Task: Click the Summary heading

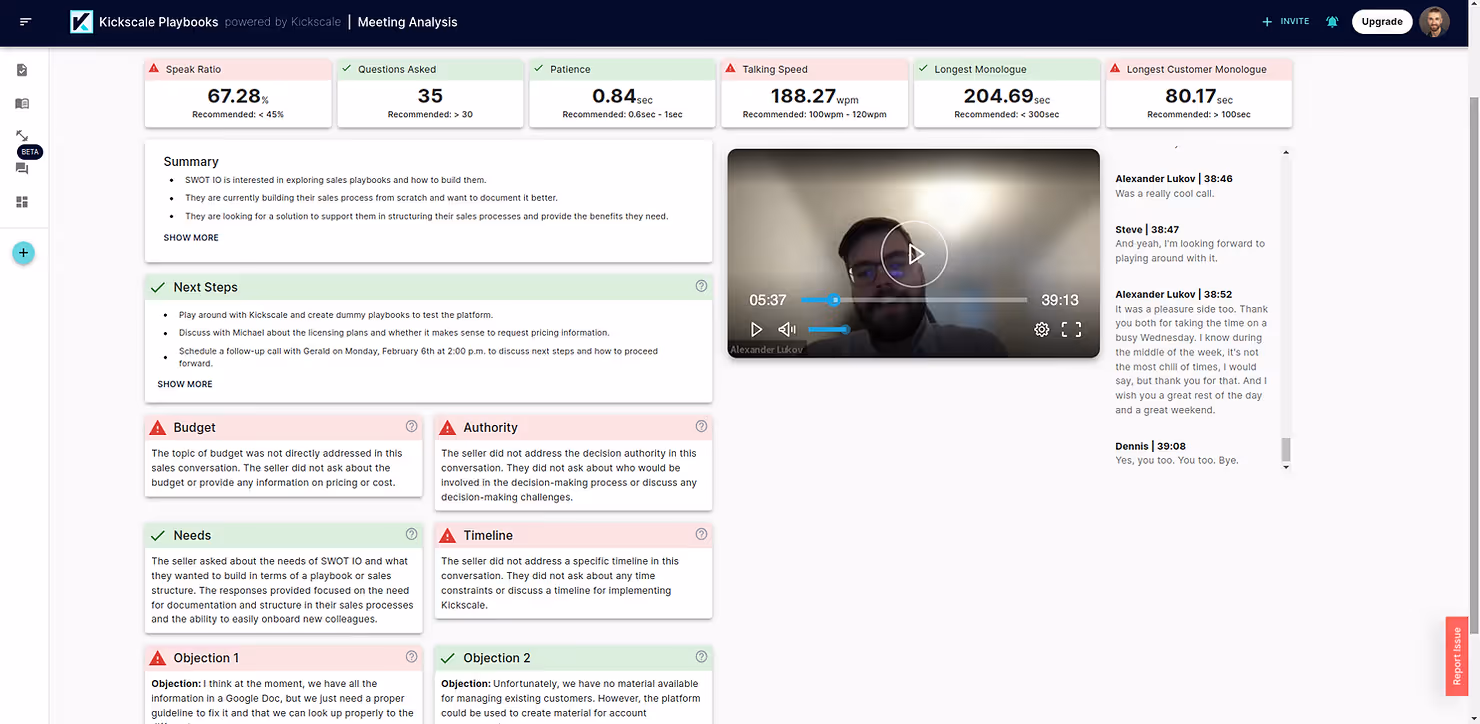Action: pyautogui.click(x=191, y=162)
